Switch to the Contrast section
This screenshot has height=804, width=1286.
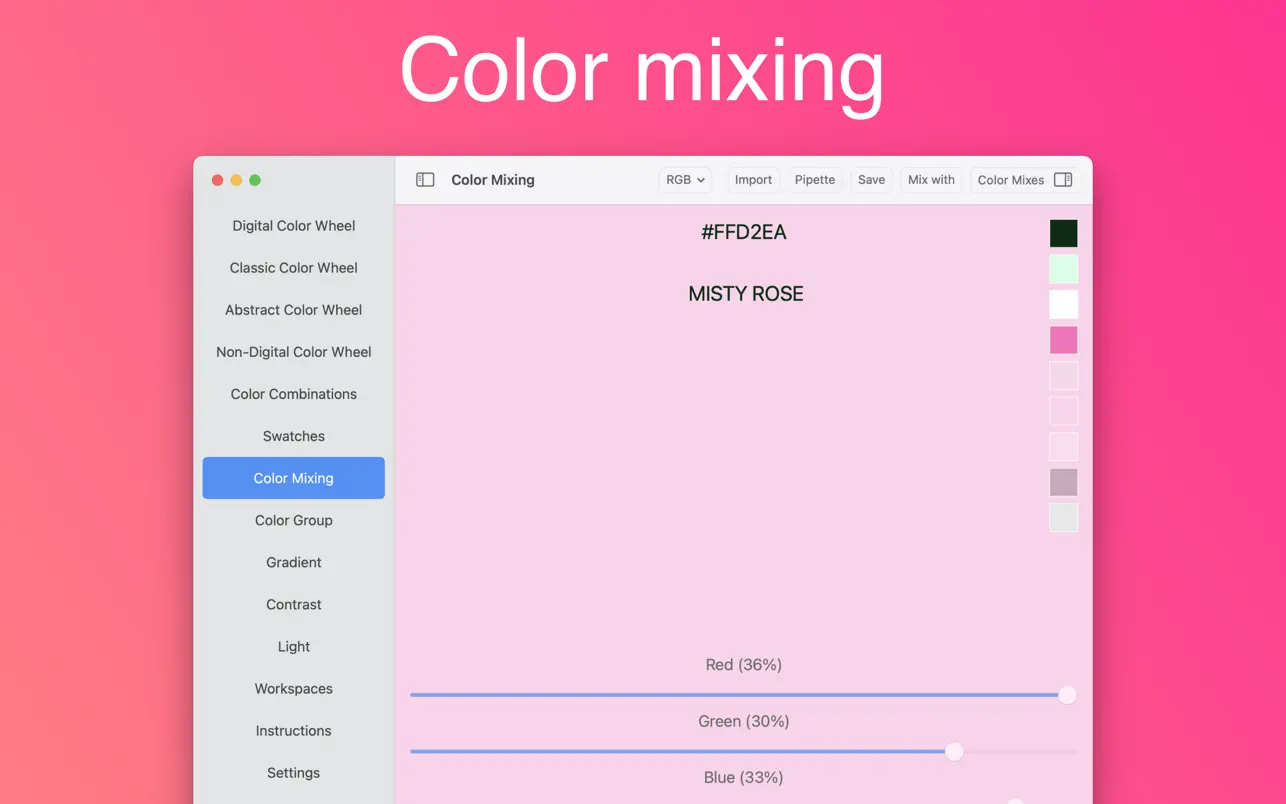(x=293, y=604)
